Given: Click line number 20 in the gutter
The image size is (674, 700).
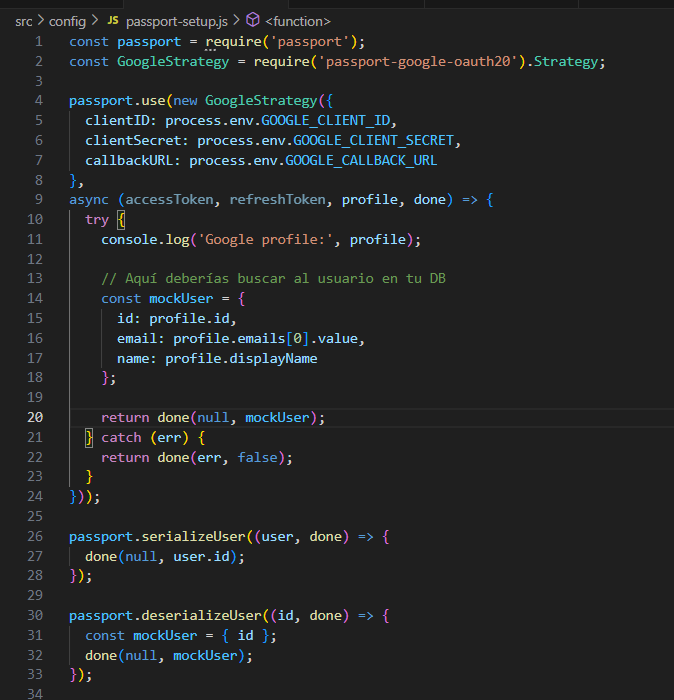Looking at the screenshot, I should [x=35, y=417].
